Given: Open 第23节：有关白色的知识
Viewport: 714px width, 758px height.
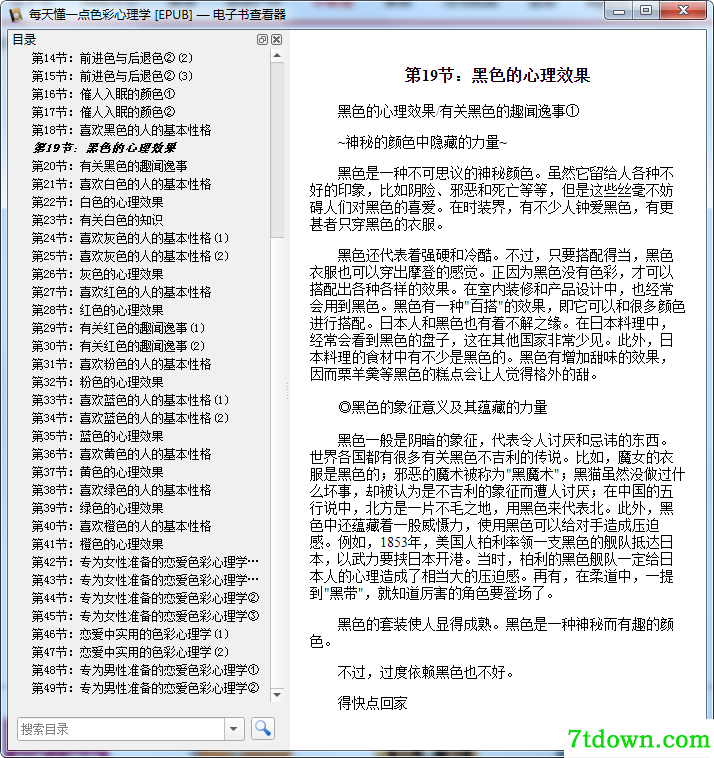Looking at the screenshot, I should pos(98,220).
